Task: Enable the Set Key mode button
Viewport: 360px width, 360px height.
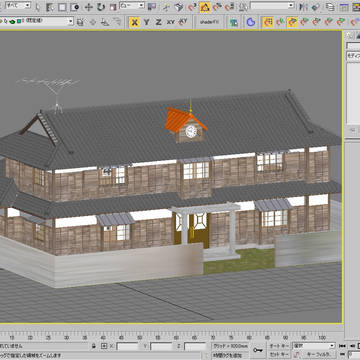Action: [x=279, y=354]
